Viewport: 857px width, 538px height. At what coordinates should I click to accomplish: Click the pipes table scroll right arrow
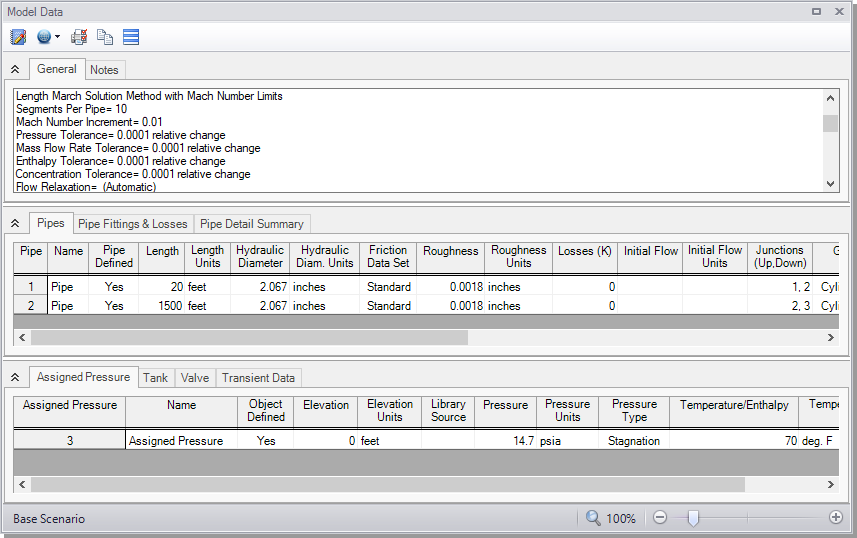click(831, 337)
